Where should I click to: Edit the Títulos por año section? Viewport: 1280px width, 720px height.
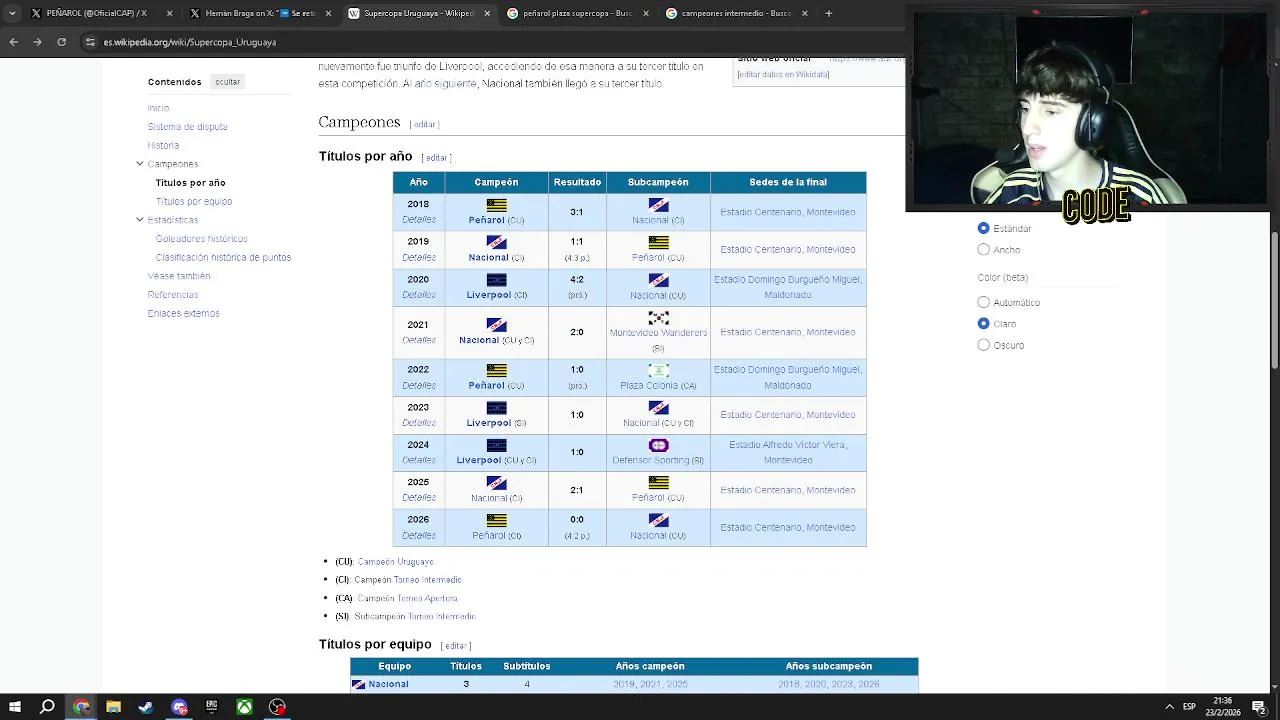coord(436,158)
